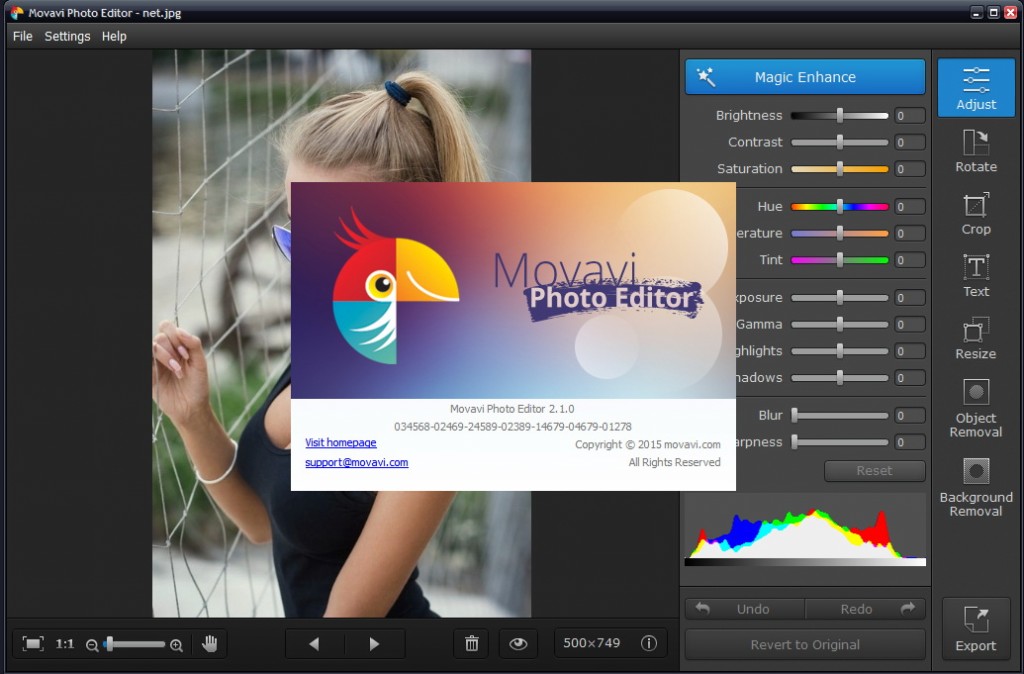Click the parrot logo in About splash
1024x674 pixels.
[x=395, y=286]
